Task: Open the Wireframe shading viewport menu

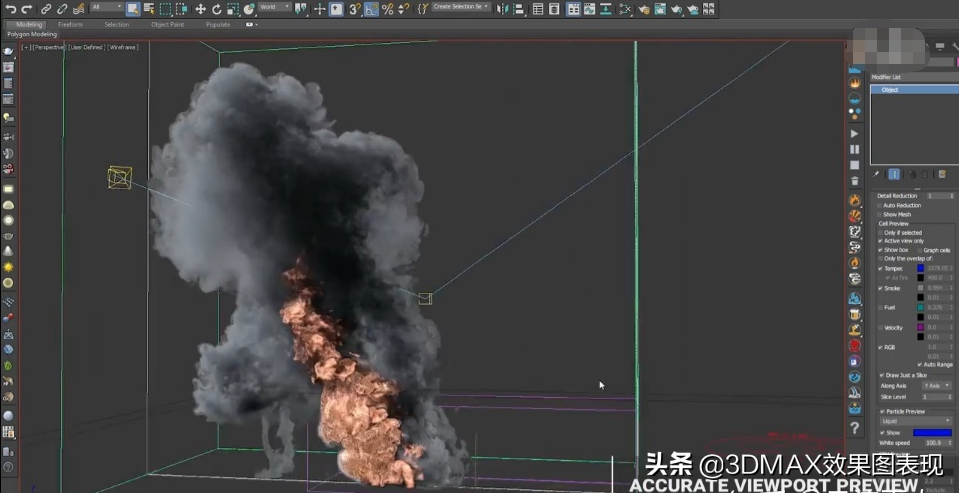Action: (124, 47)
